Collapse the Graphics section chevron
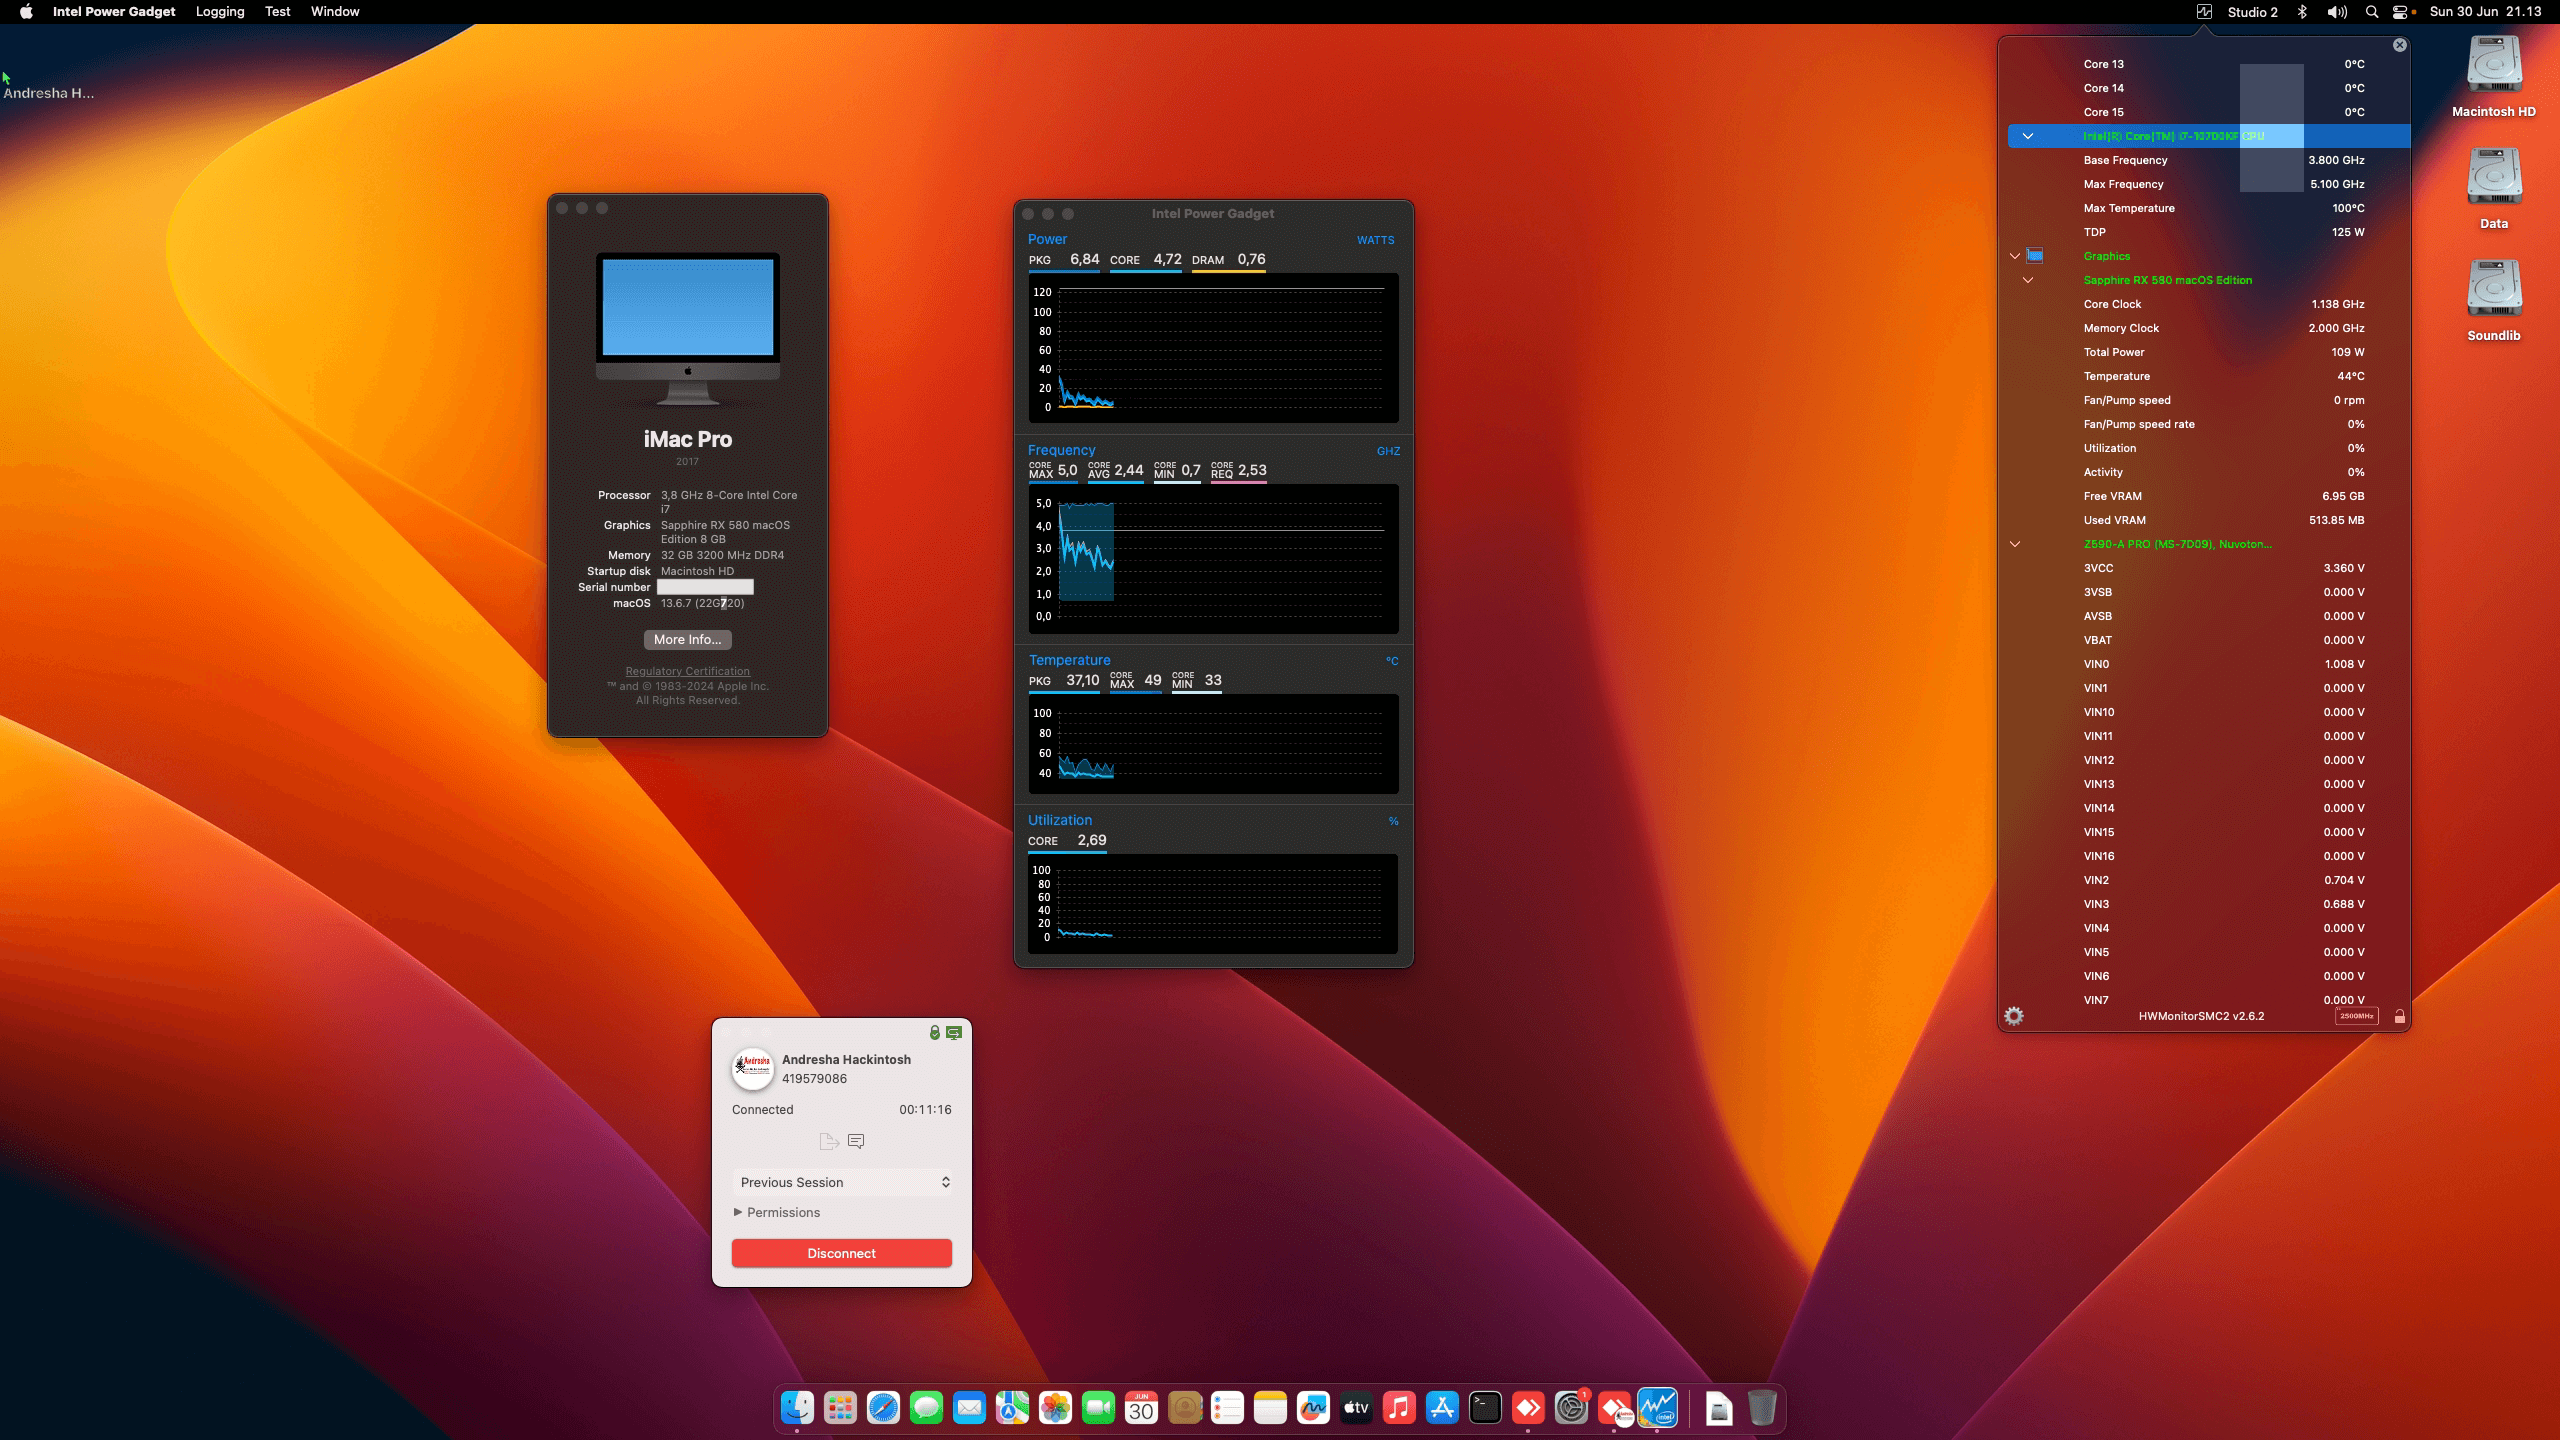Screen dimensions: 2560x1440 2015,256
